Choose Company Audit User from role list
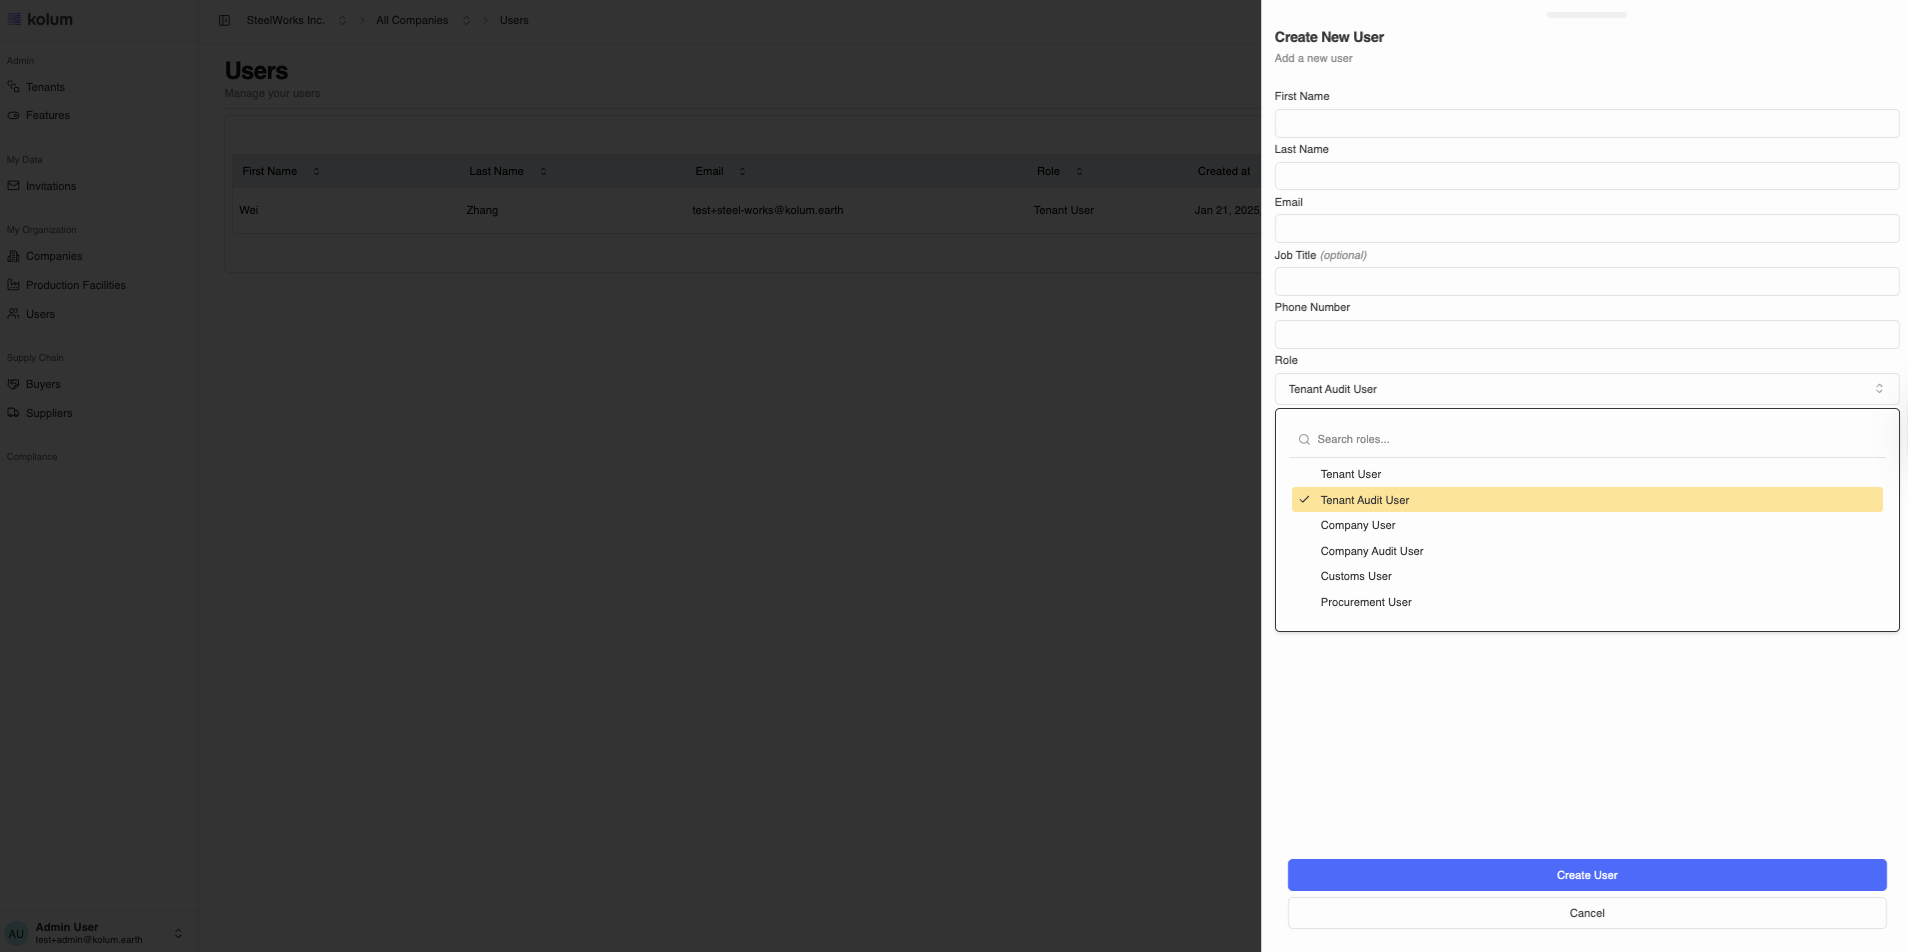Screen dimensions: 1908x952 click(1371, 551)
